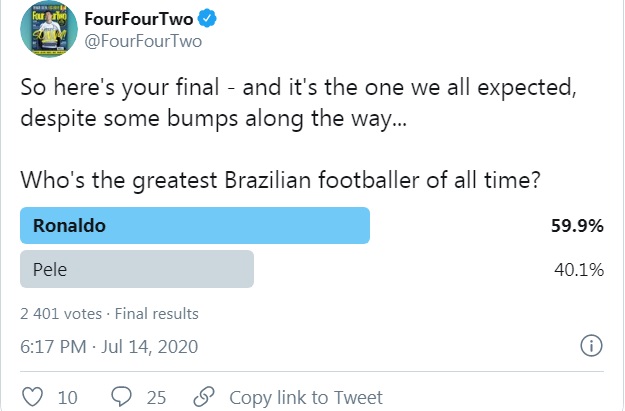Select the Ronaldo poll result bar
This screenshot has width=625, height=411.
[x=195, y=226]
